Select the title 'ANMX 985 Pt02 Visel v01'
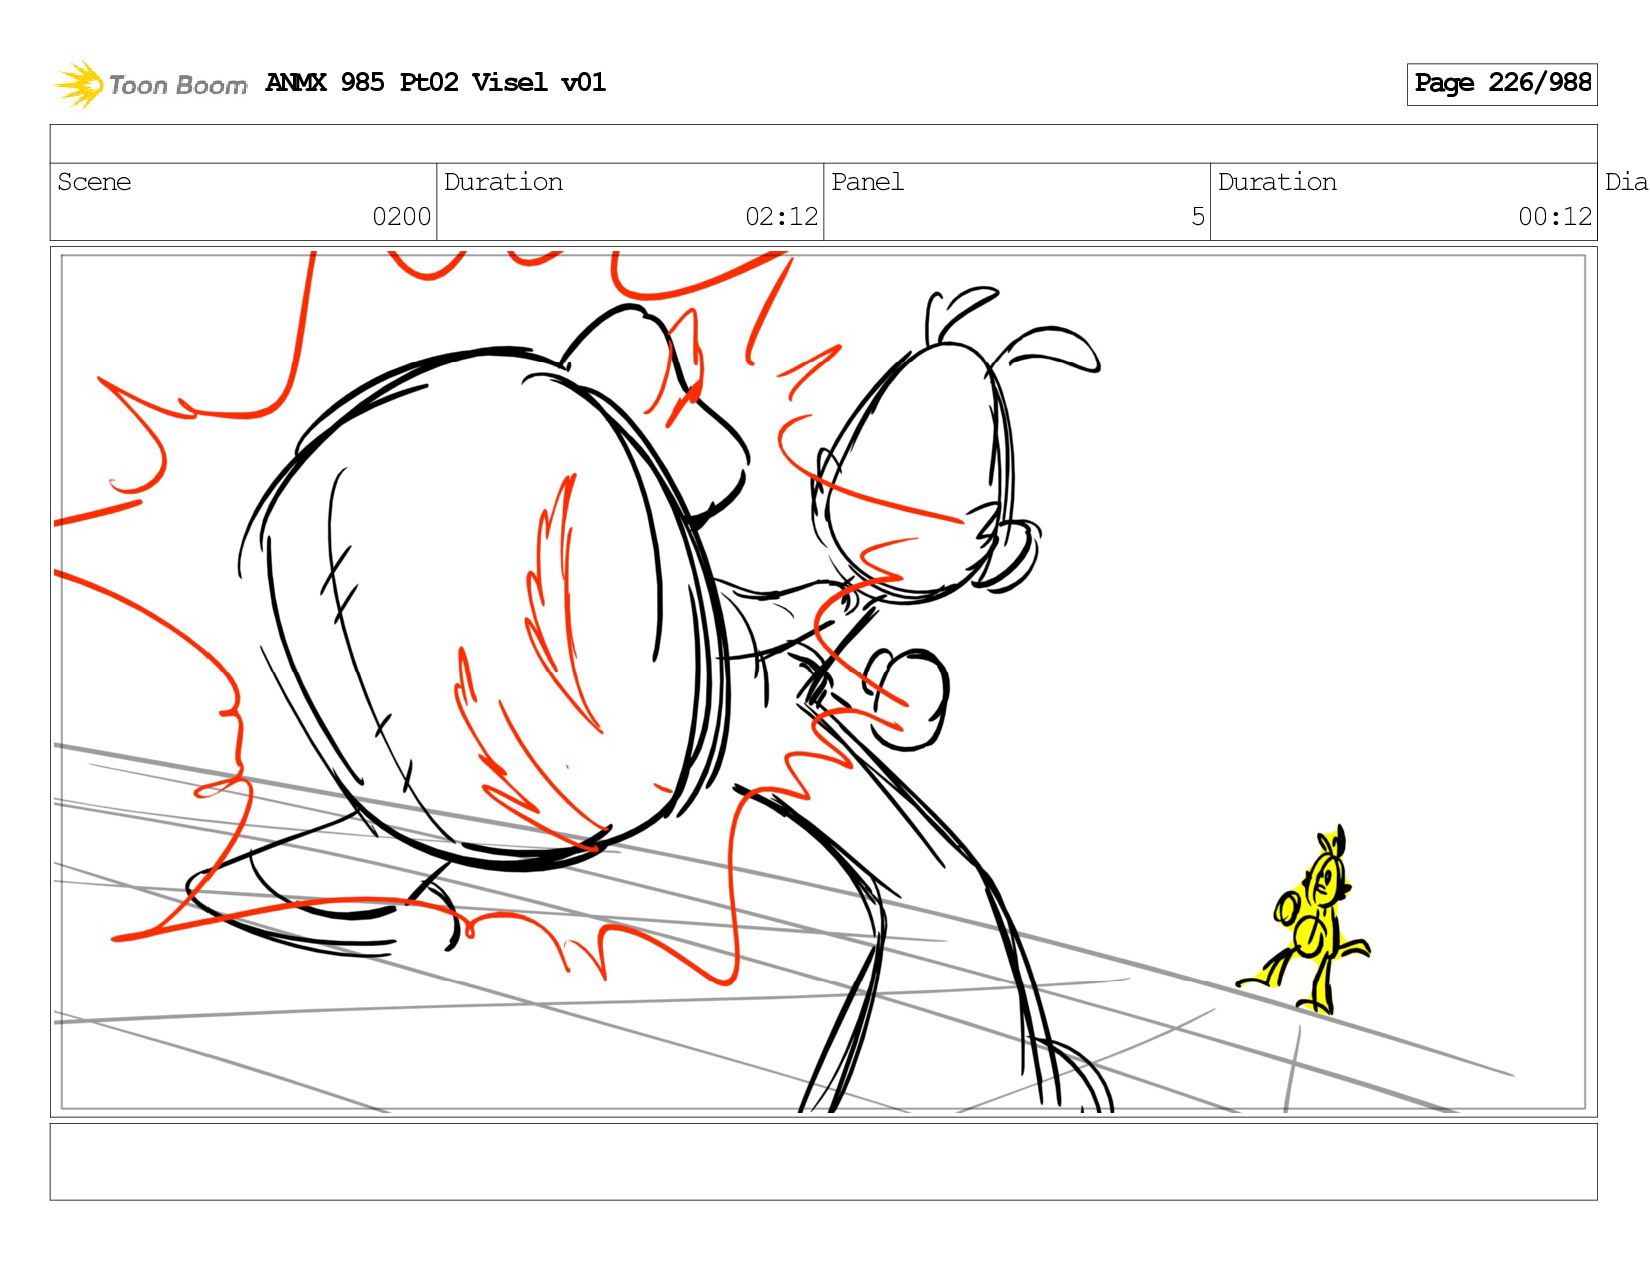 (x=435, y=82)
